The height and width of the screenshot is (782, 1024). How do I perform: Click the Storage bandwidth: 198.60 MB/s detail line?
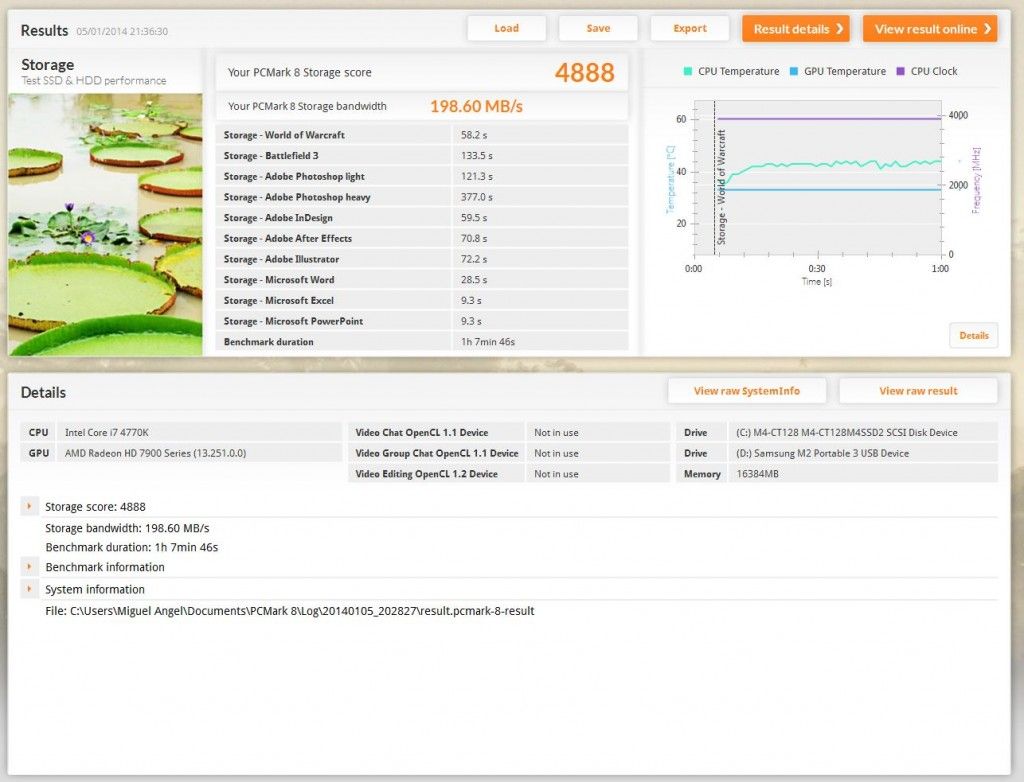coord(127,528)
